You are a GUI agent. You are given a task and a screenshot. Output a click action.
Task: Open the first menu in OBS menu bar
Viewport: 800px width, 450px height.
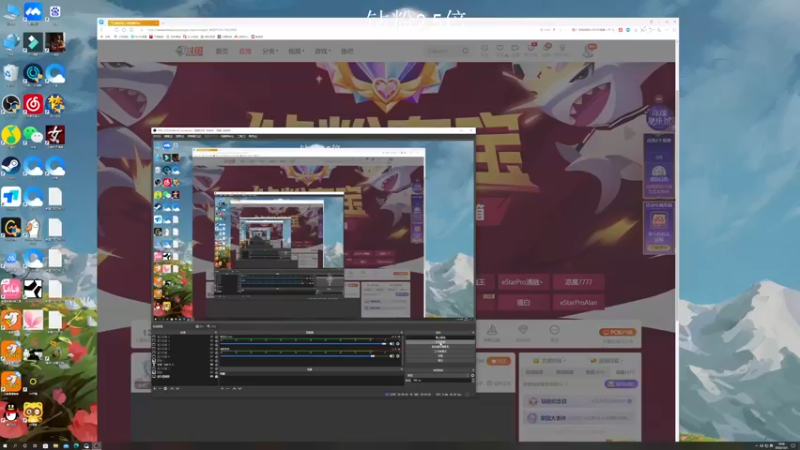point(158,136)
